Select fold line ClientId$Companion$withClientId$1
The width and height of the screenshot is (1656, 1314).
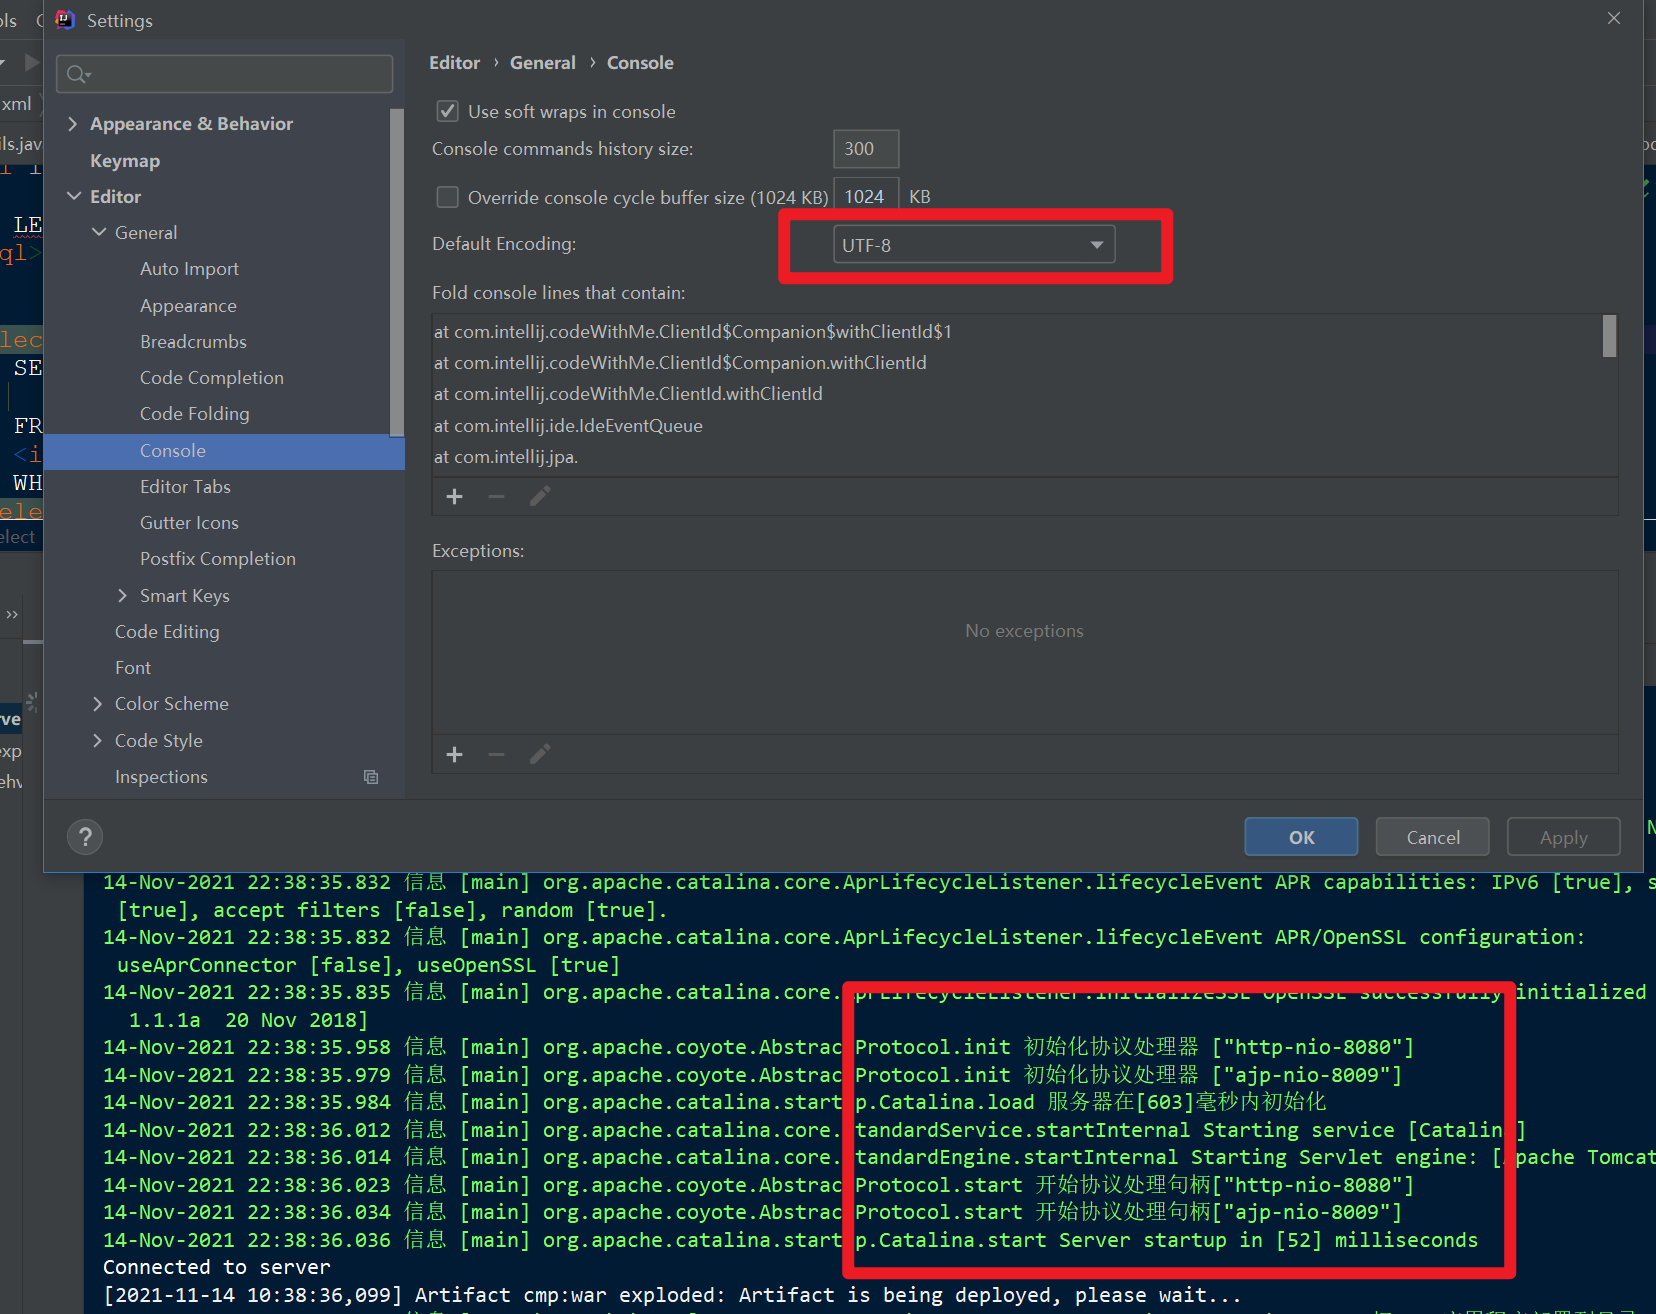[693, 332]
